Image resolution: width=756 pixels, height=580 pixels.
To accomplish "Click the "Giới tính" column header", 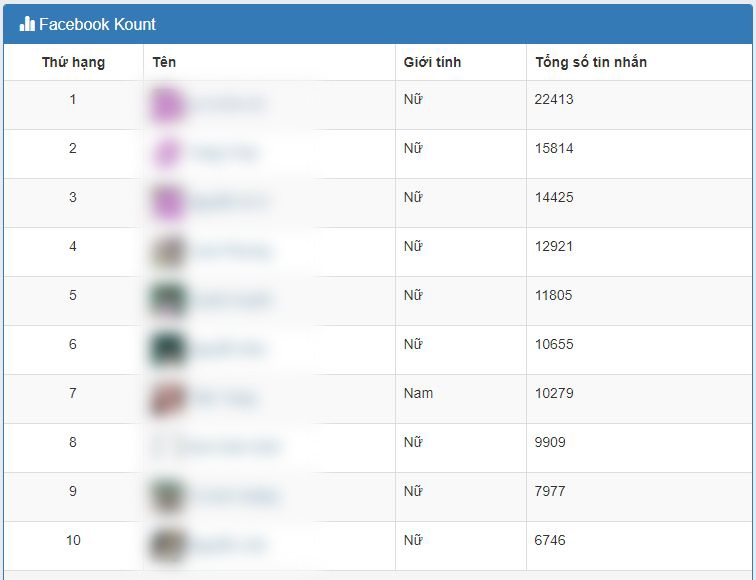I will (432, 62).
